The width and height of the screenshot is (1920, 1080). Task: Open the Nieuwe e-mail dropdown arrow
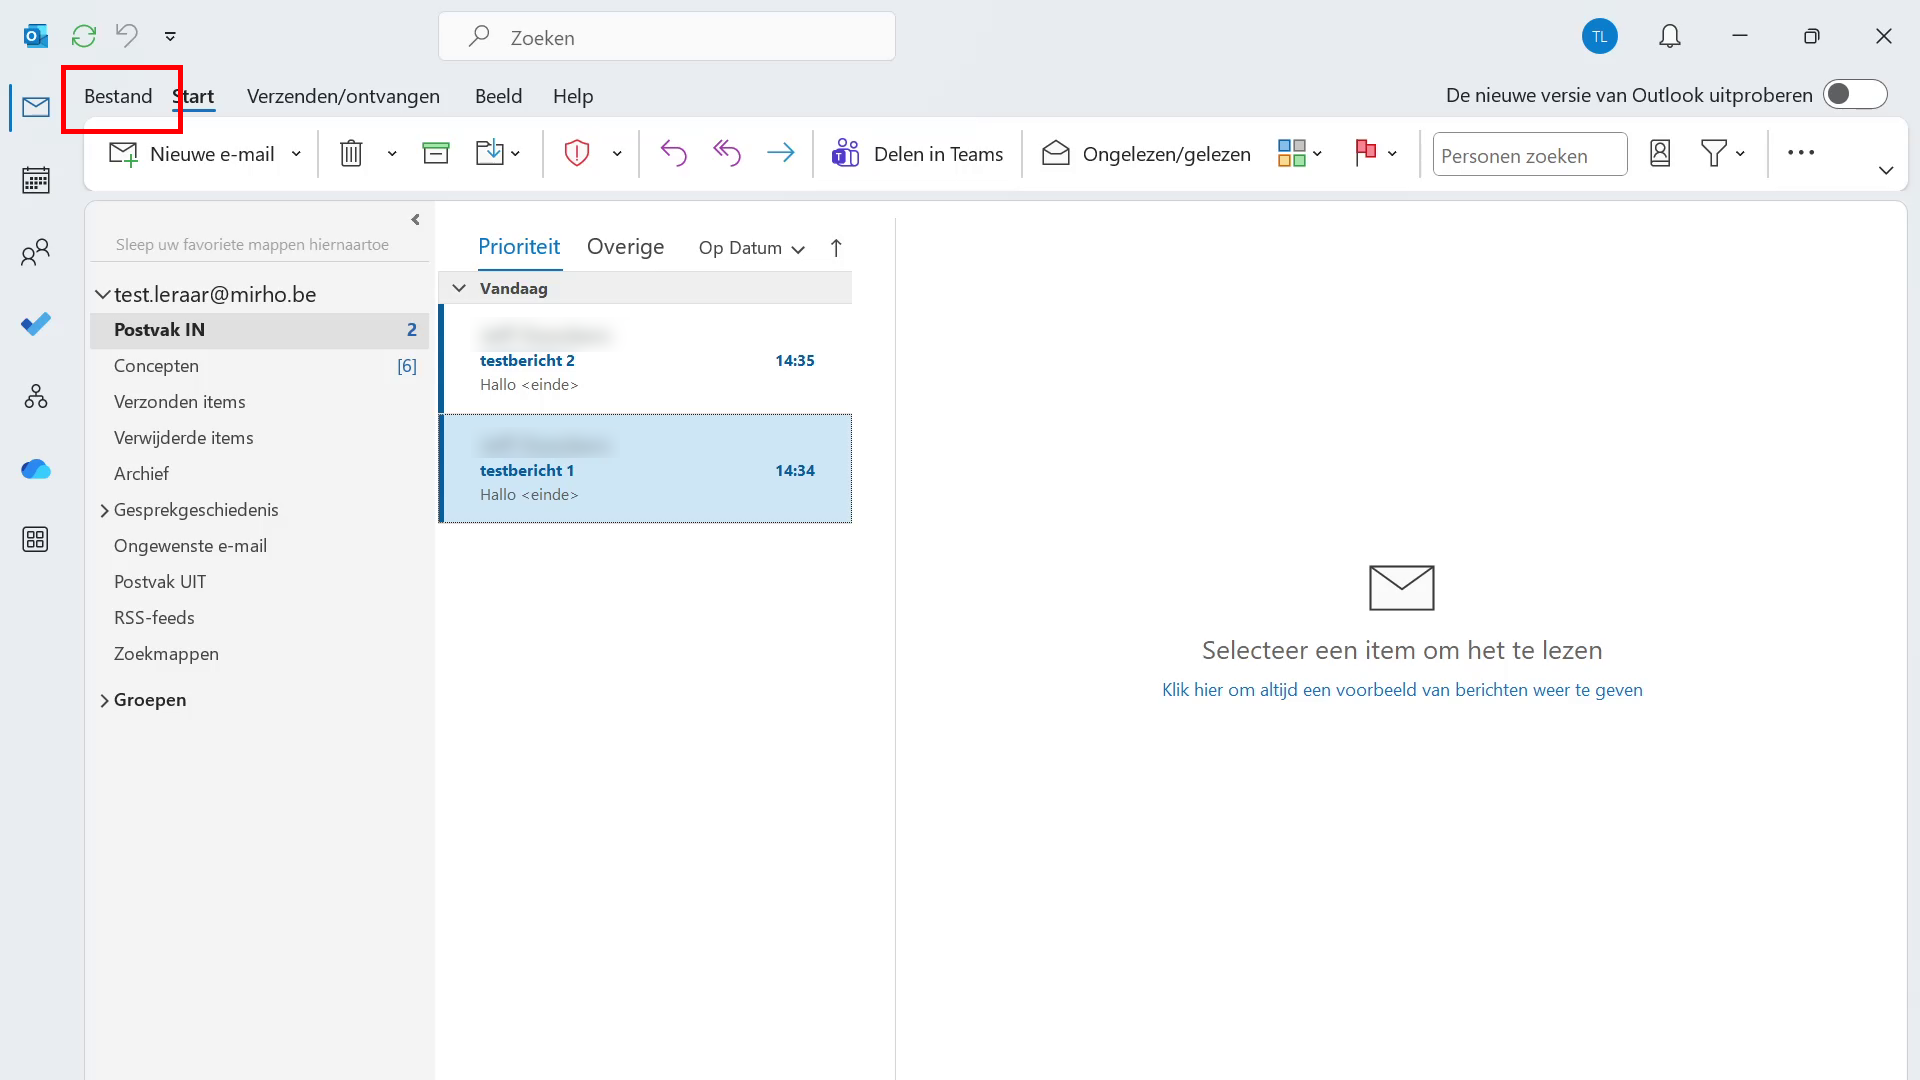(296, 154)
